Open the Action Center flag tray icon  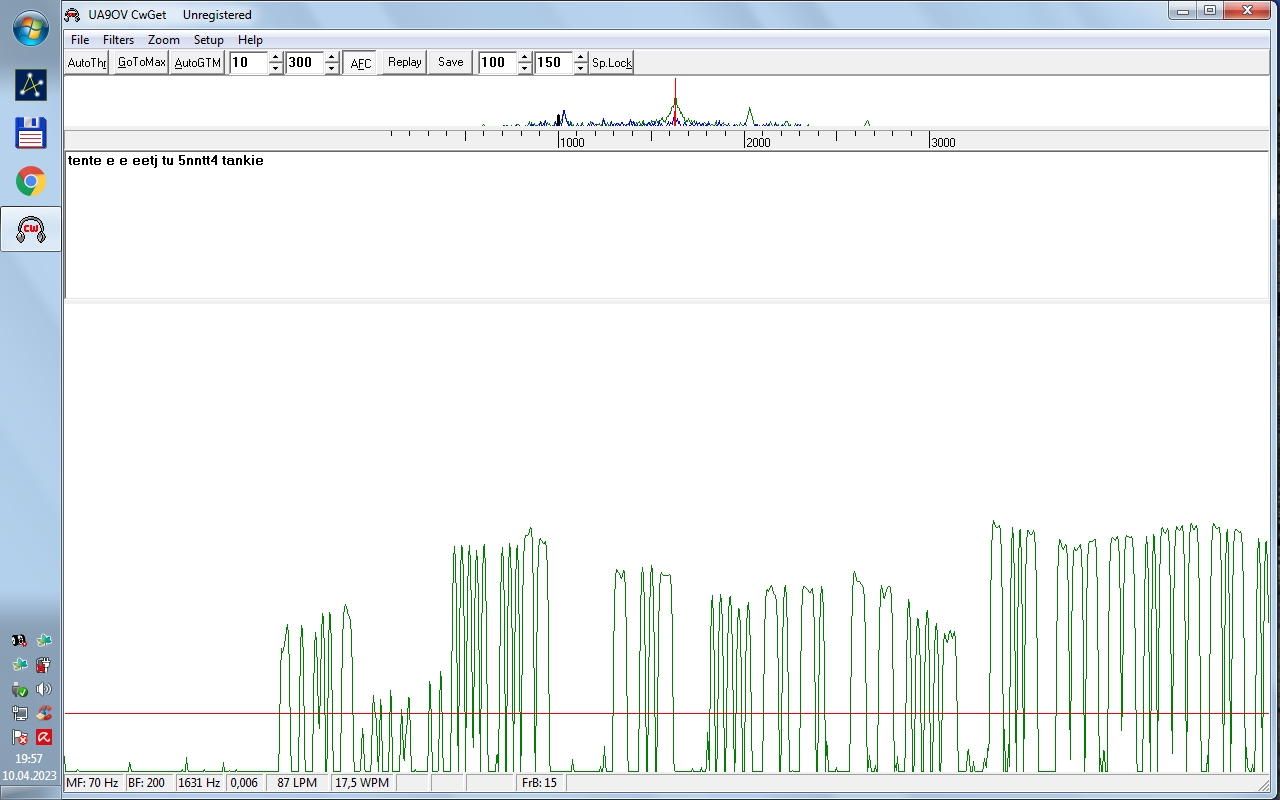click(20, 738)
